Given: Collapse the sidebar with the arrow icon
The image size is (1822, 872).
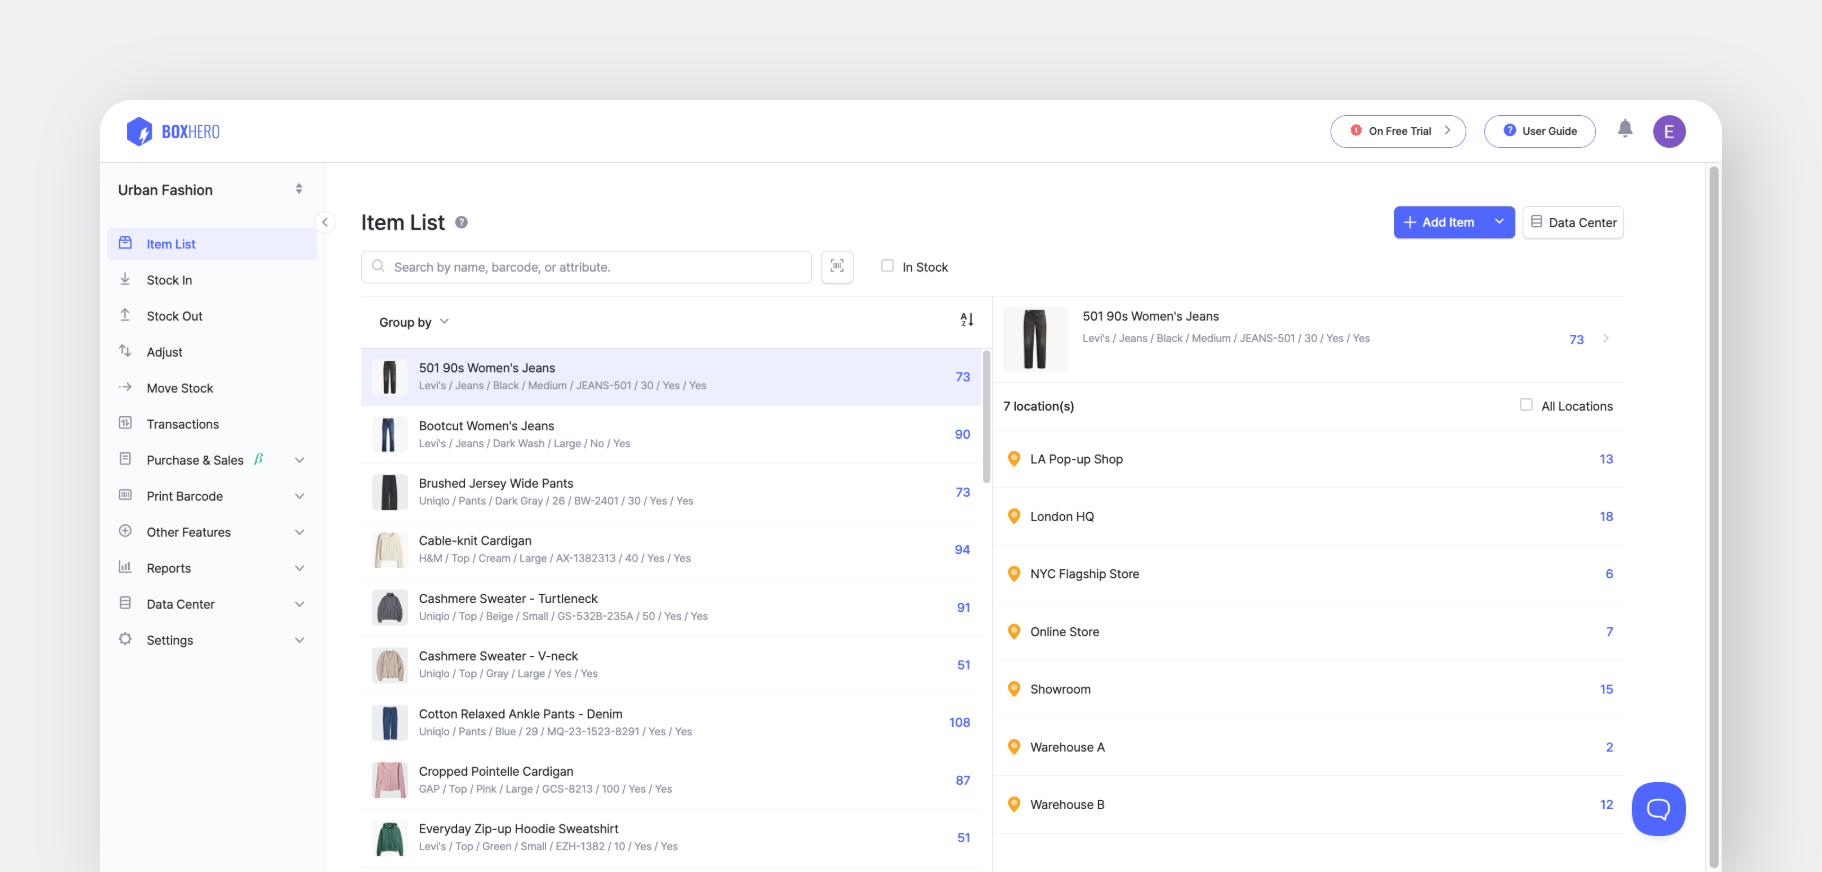Looking at the screenshot, I should click(x=324, y=222).
